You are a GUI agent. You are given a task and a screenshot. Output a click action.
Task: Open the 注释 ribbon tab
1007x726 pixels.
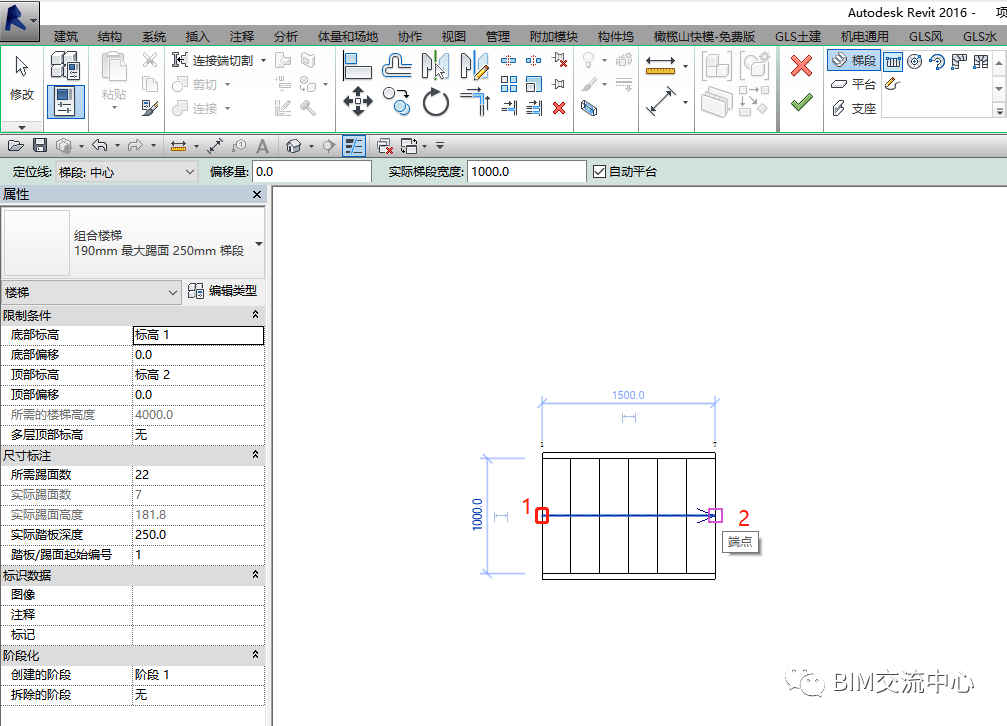click(241, 37)
